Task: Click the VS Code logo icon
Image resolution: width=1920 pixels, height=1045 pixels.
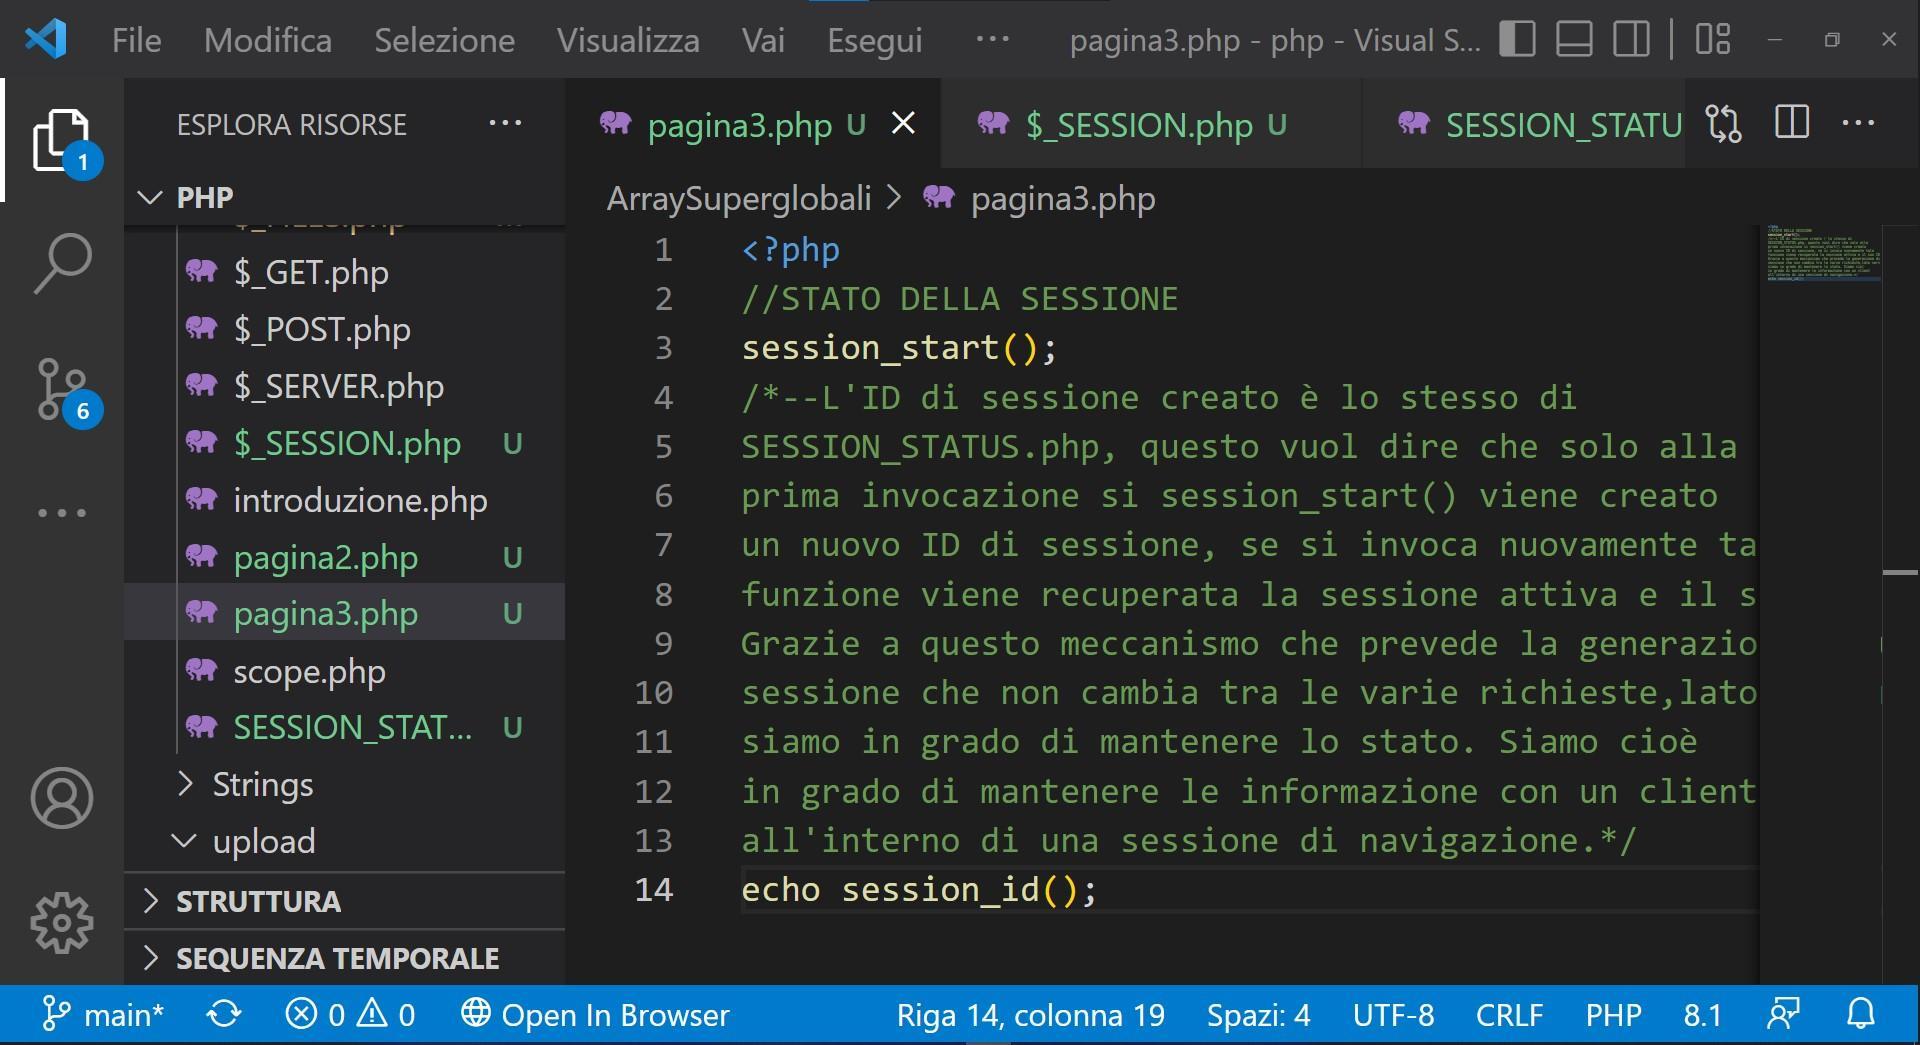Action: pos(45,39)
